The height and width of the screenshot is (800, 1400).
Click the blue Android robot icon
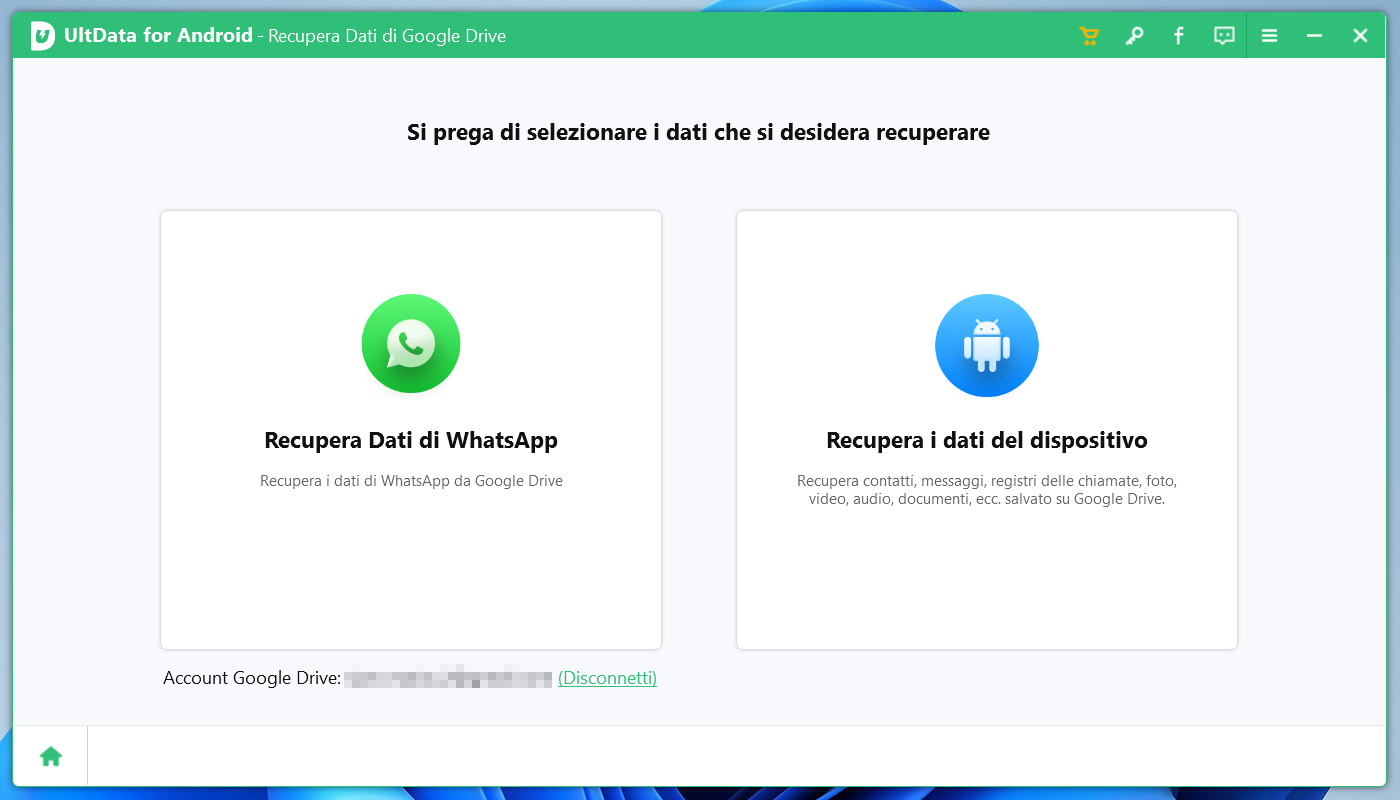[x=987, y=345]
